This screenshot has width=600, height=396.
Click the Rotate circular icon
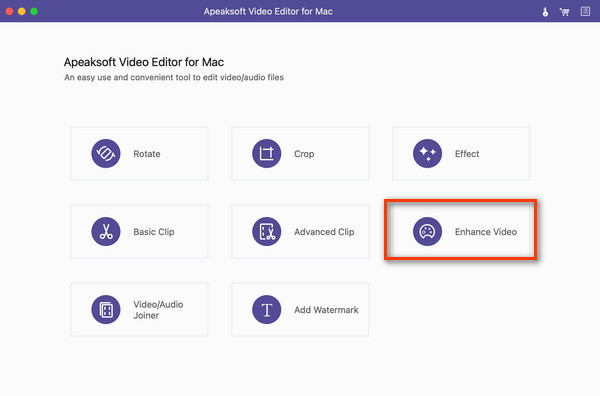click(106, 153)
